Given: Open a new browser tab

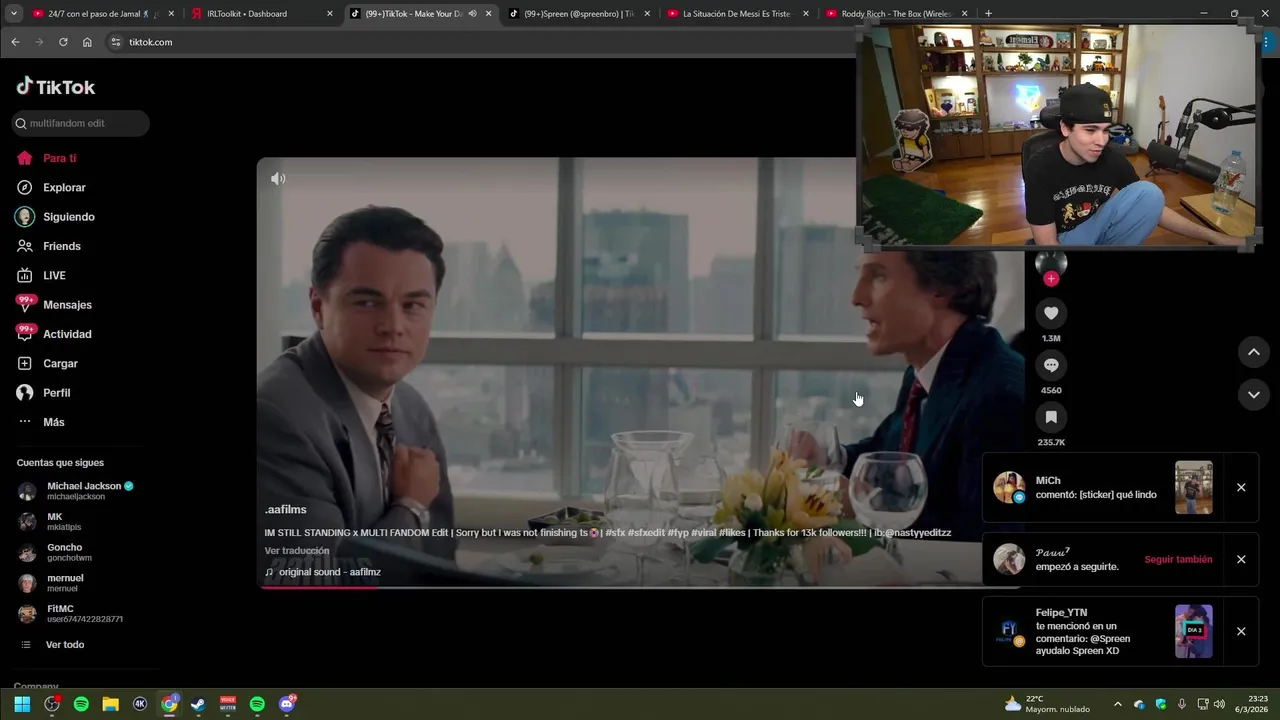Looking at the screenshot, I should pos(988,14).
